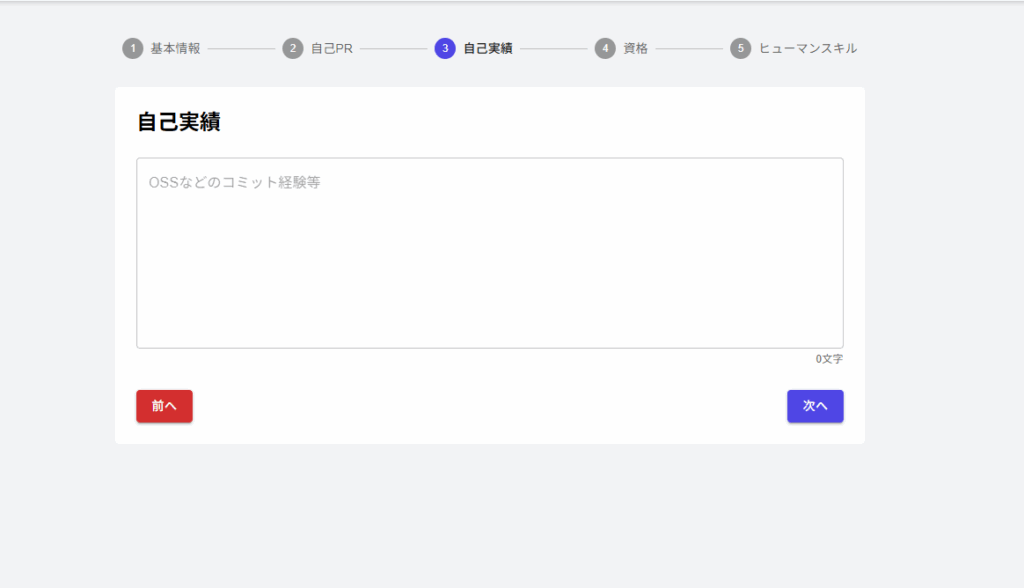This screenshot has height=588, width=1024.
Task: Click the connector line between 自己実績 and 資格
Action: 553,48
